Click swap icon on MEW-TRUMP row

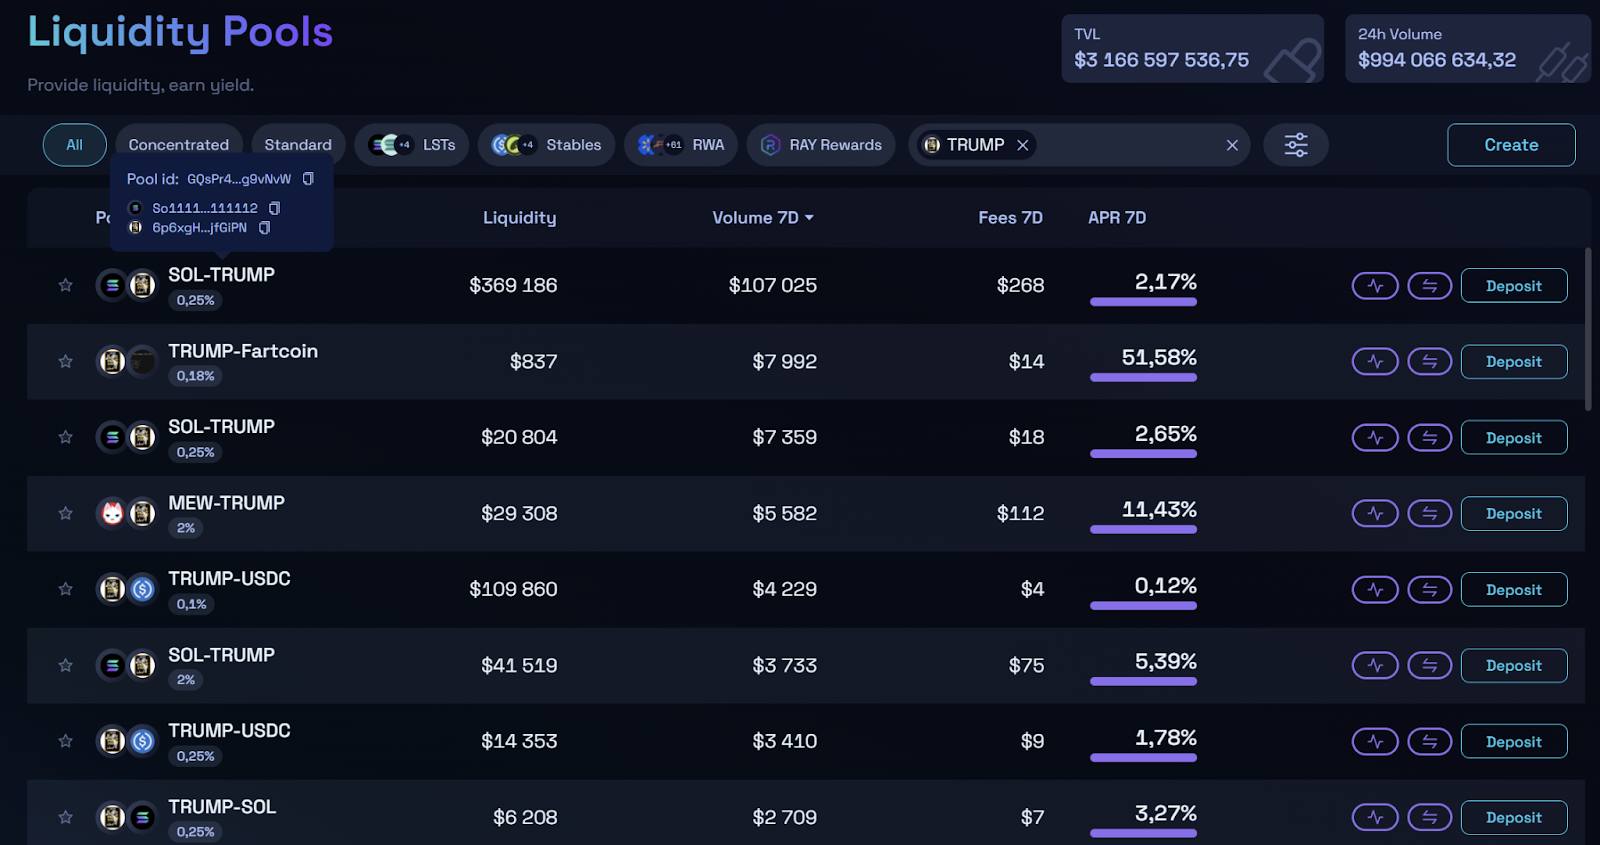[x=1429, y=514]
